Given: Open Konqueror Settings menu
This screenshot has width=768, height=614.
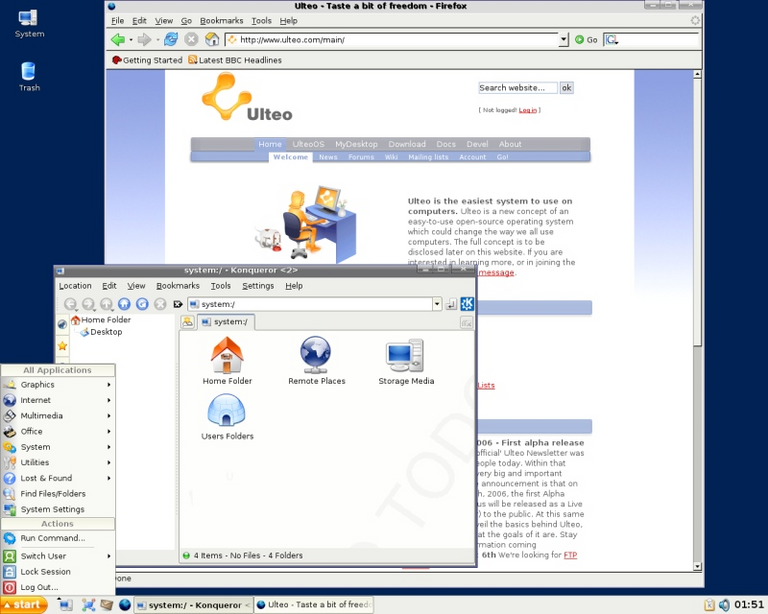Looking at the screenshot, I should coord(258,285).
